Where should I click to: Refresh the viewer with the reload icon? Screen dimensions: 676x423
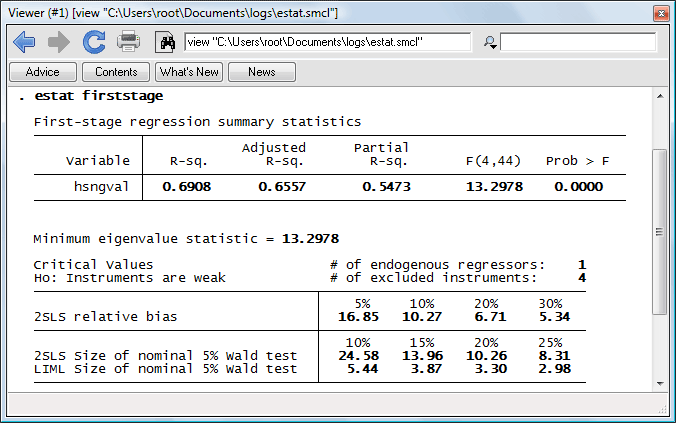coord(94,42)
